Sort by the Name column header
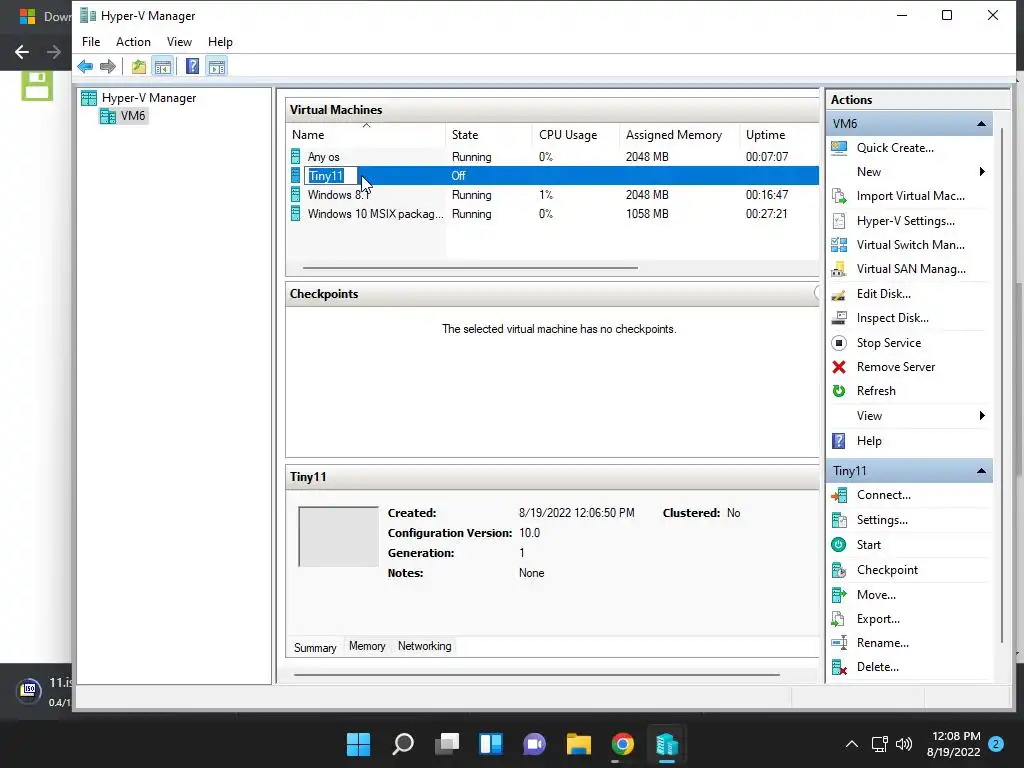Image resolution: width=1024 pixels, height=768 pixels. [366, 135]
